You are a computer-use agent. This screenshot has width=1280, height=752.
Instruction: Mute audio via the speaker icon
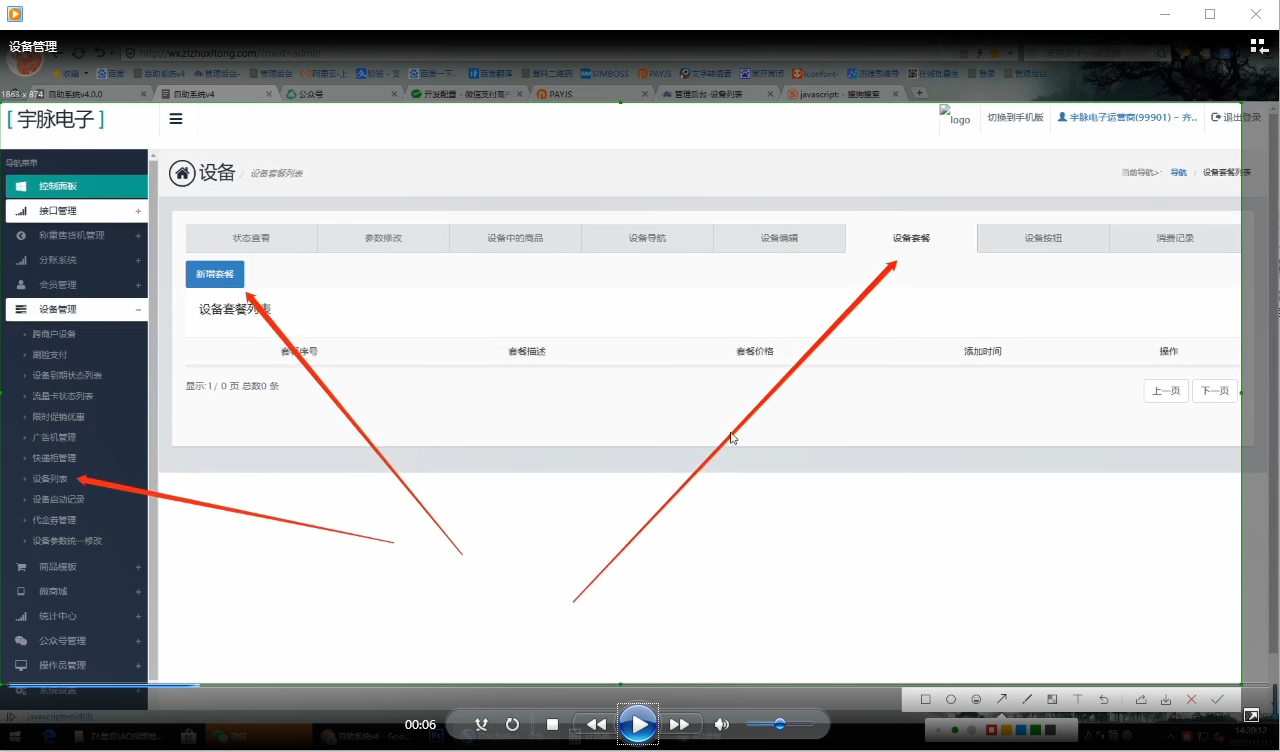(x=722, y=724)
